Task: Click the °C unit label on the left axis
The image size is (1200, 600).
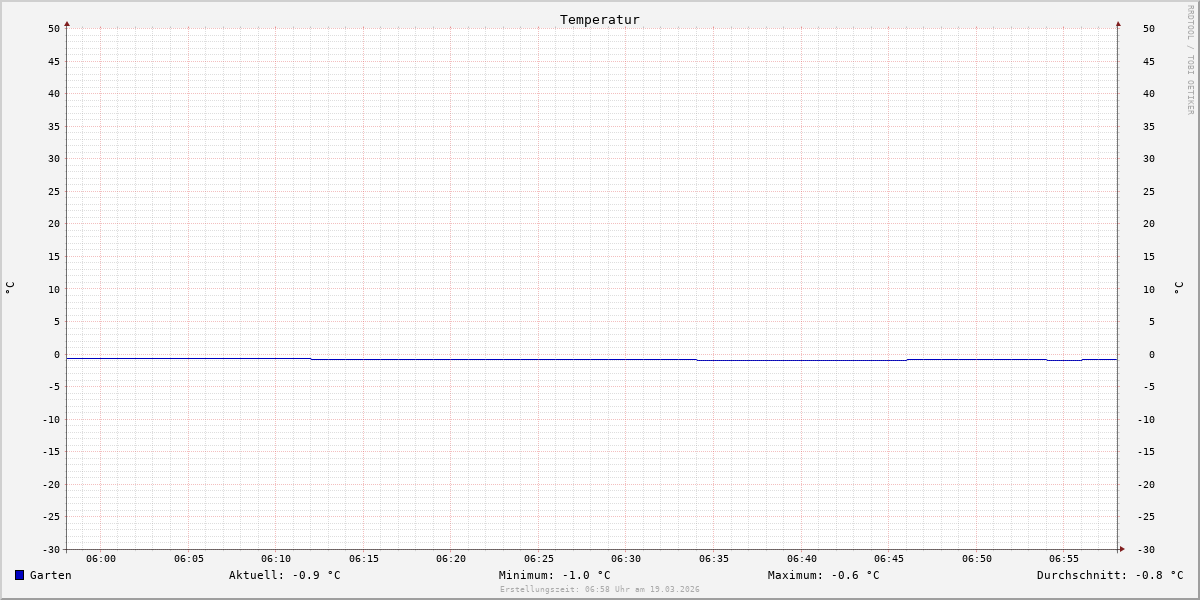Action: (x=10, y=288)
